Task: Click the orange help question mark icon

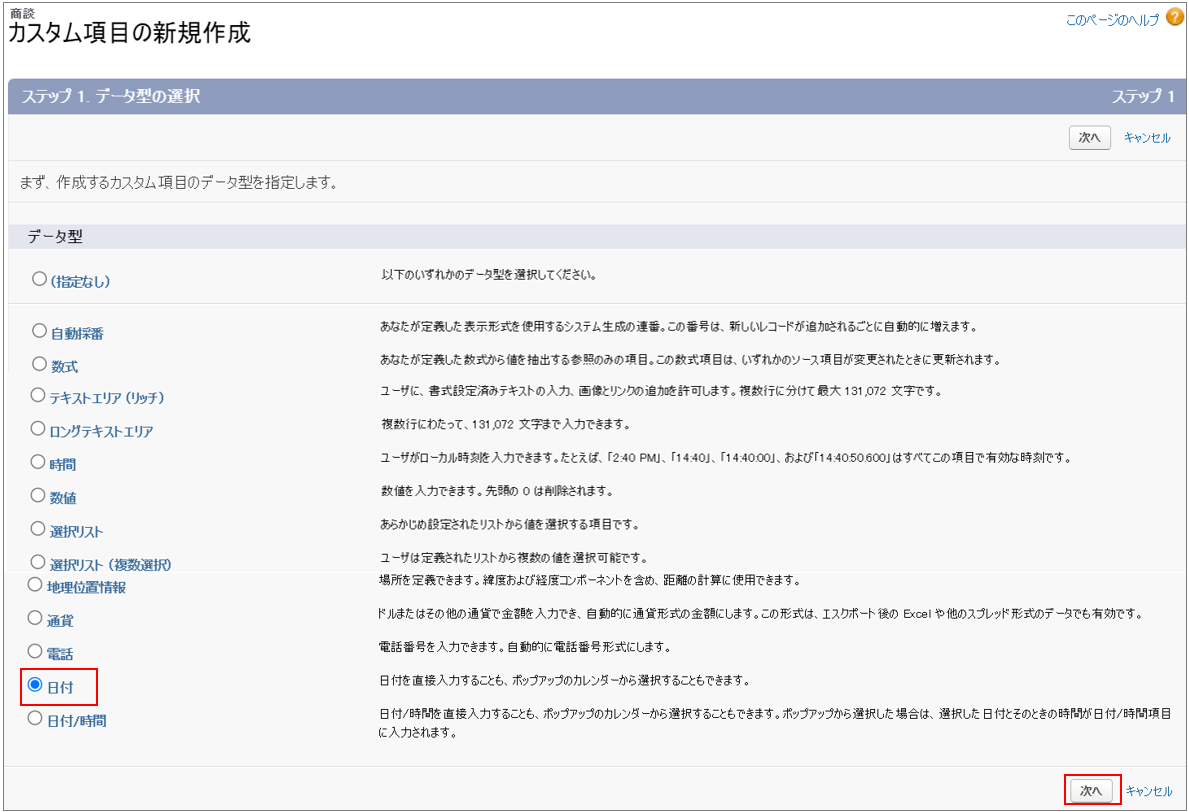Action: click(x=1174, y=18)
